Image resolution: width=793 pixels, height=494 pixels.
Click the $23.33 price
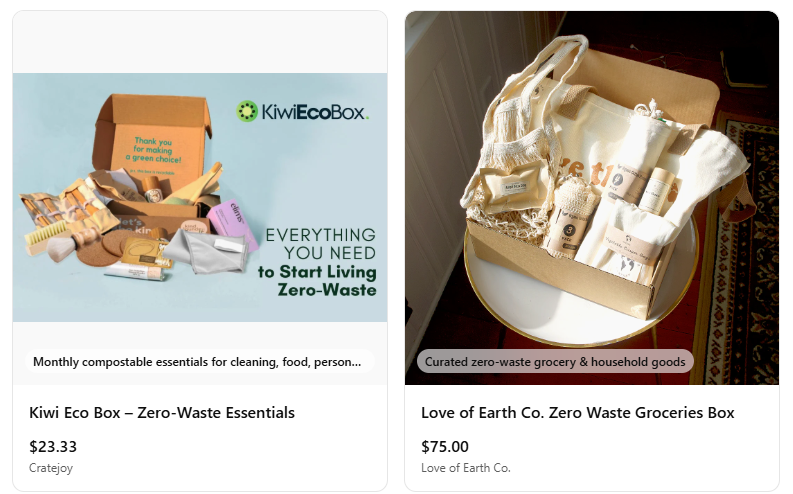pos(53,446)
